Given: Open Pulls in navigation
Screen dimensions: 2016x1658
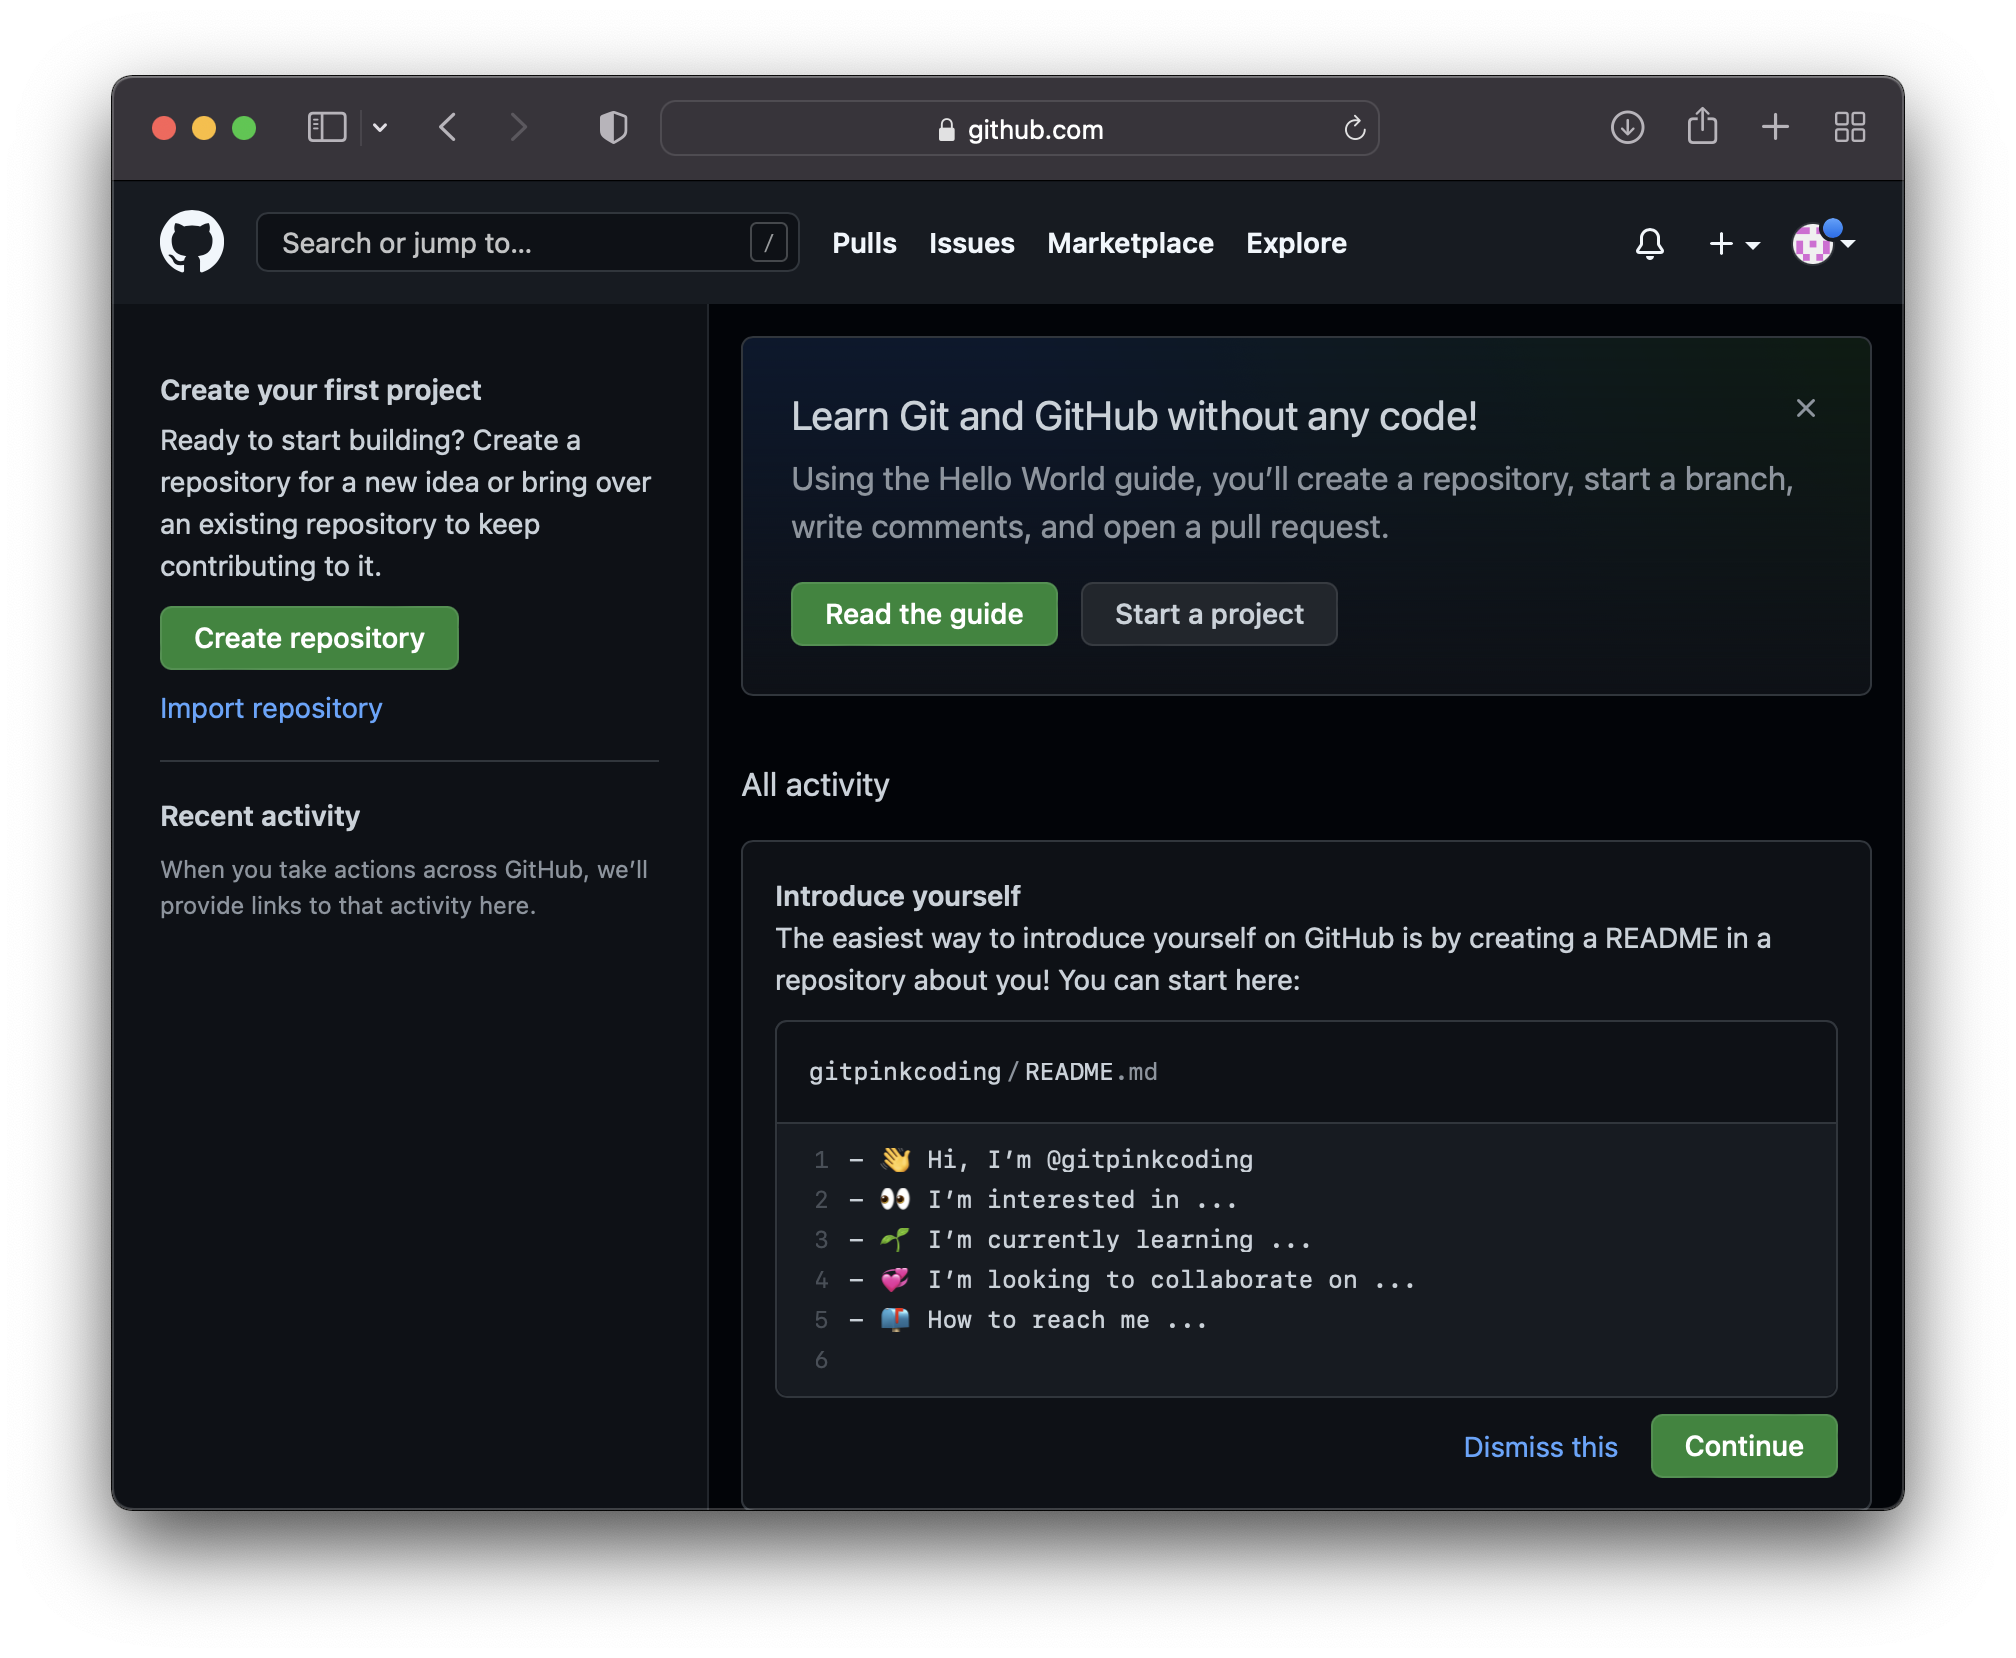Looking at the screenshot, I should 864,243.
